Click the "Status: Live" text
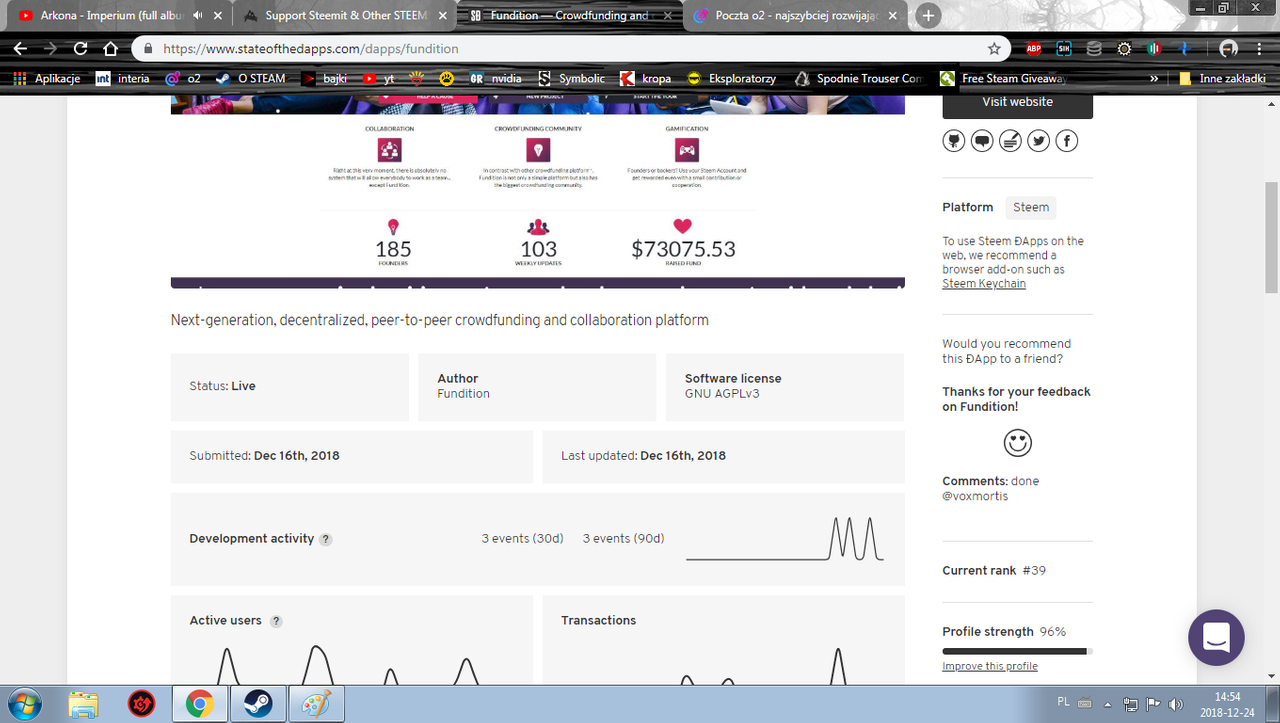 coord(222,386)
